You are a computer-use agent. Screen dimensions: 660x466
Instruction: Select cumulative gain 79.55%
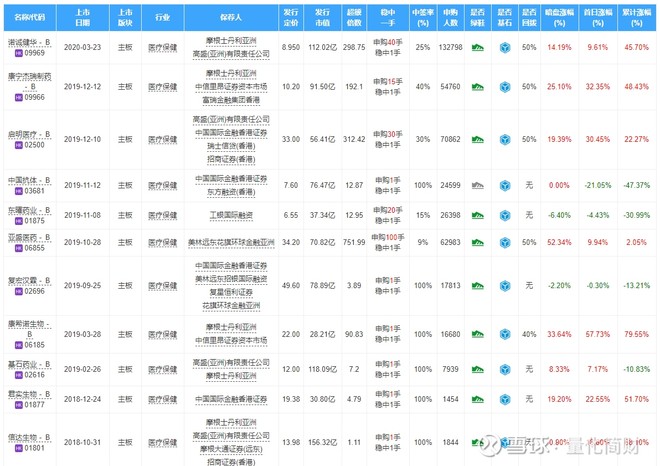point(636,334)
